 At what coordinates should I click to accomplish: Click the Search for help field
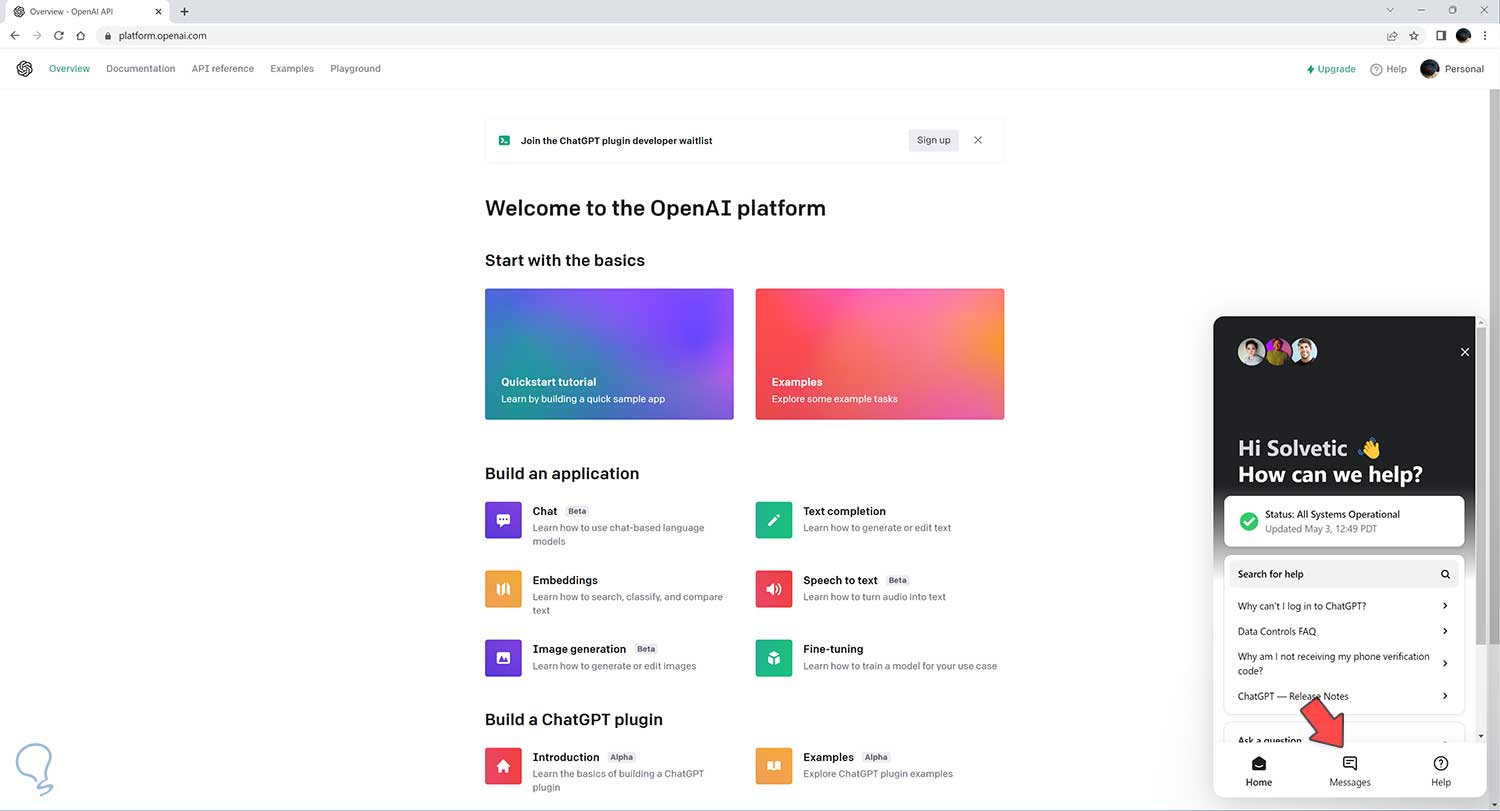tap(1344, 574)
